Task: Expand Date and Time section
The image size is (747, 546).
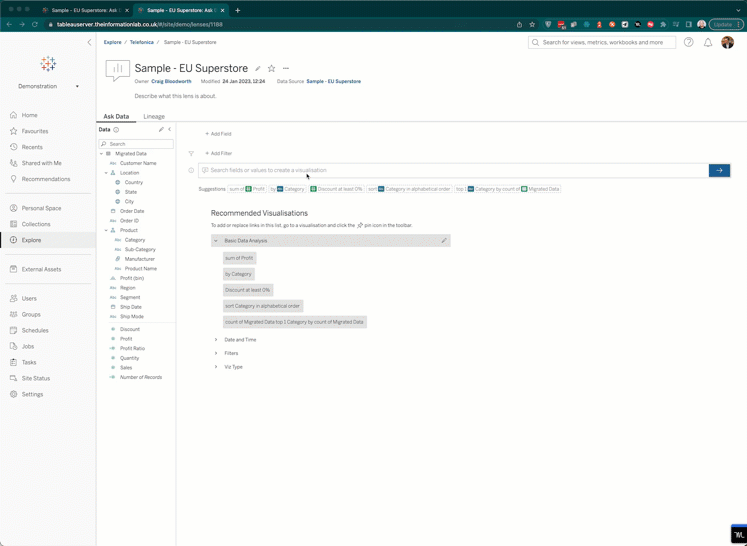Action: (x=216, y=340)
